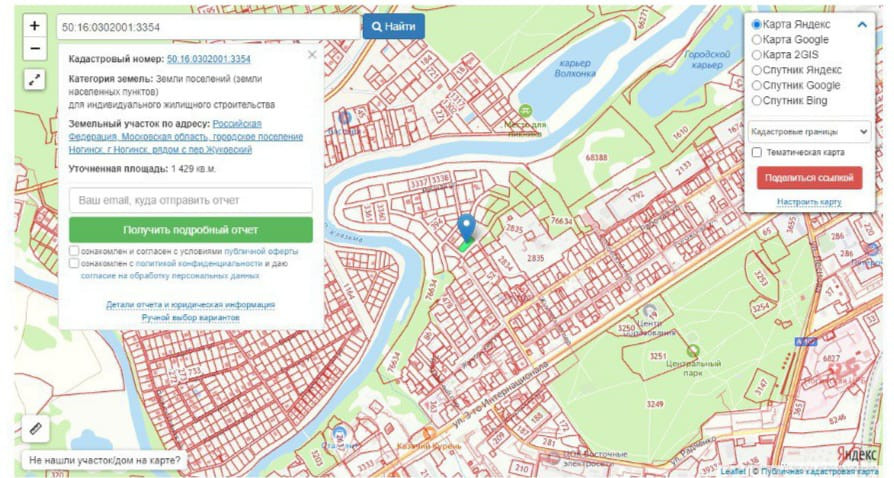Enable Тематическая карта checkbox
Screen dimensions: 894x478
[x=757, y=152]
